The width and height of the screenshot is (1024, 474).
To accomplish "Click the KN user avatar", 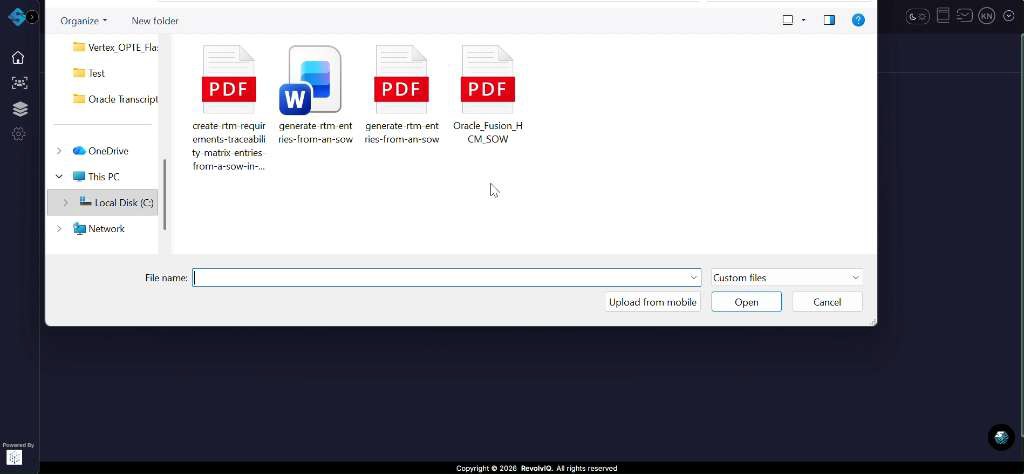I will click(x=986, y=16).
